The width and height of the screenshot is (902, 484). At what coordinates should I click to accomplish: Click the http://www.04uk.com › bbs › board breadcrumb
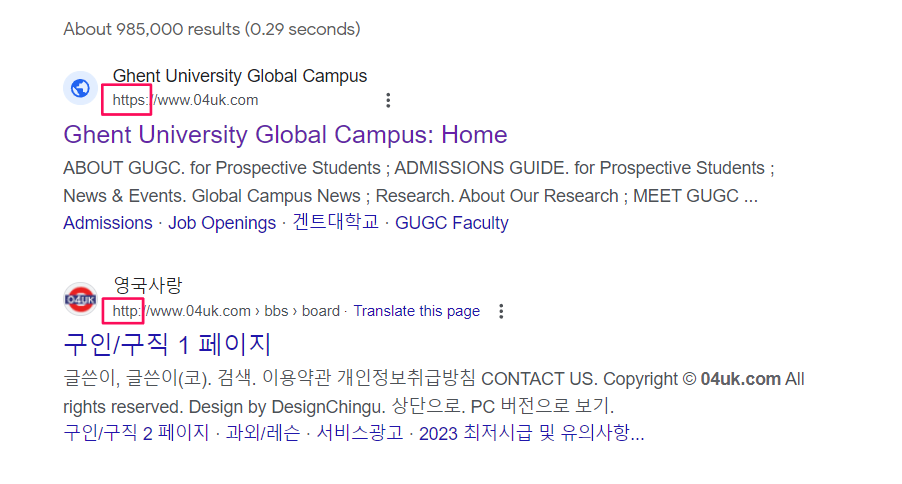[x=226, y=311]
